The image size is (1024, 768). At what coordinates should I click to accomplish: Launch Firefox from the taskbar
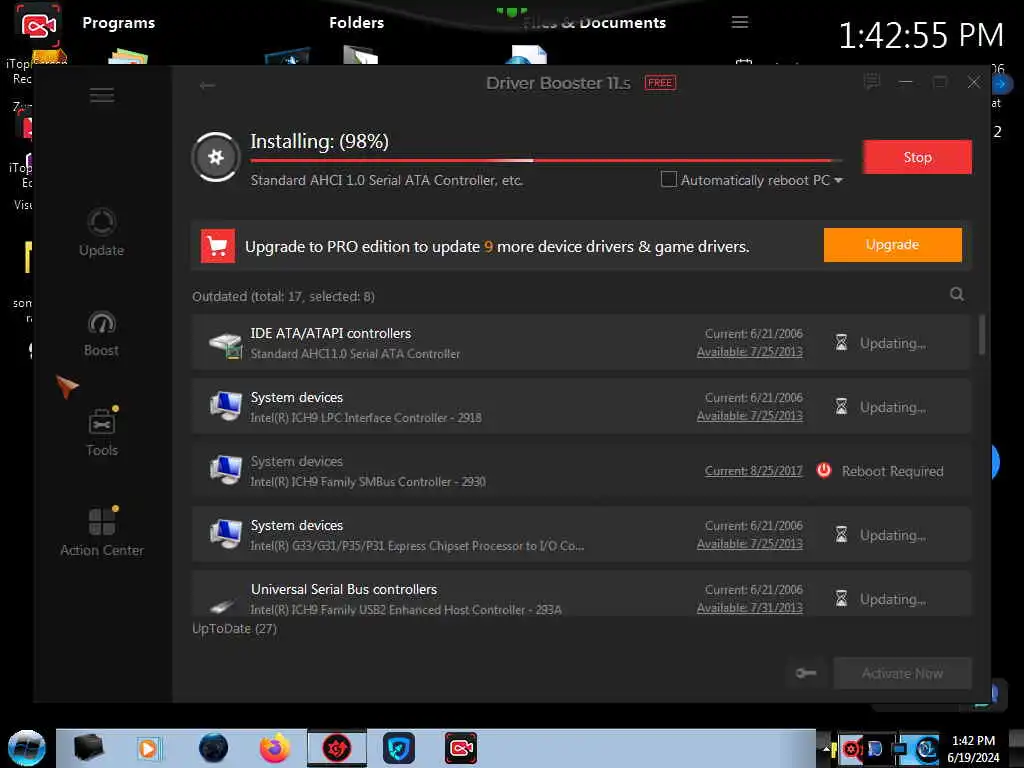click(275, 748)
